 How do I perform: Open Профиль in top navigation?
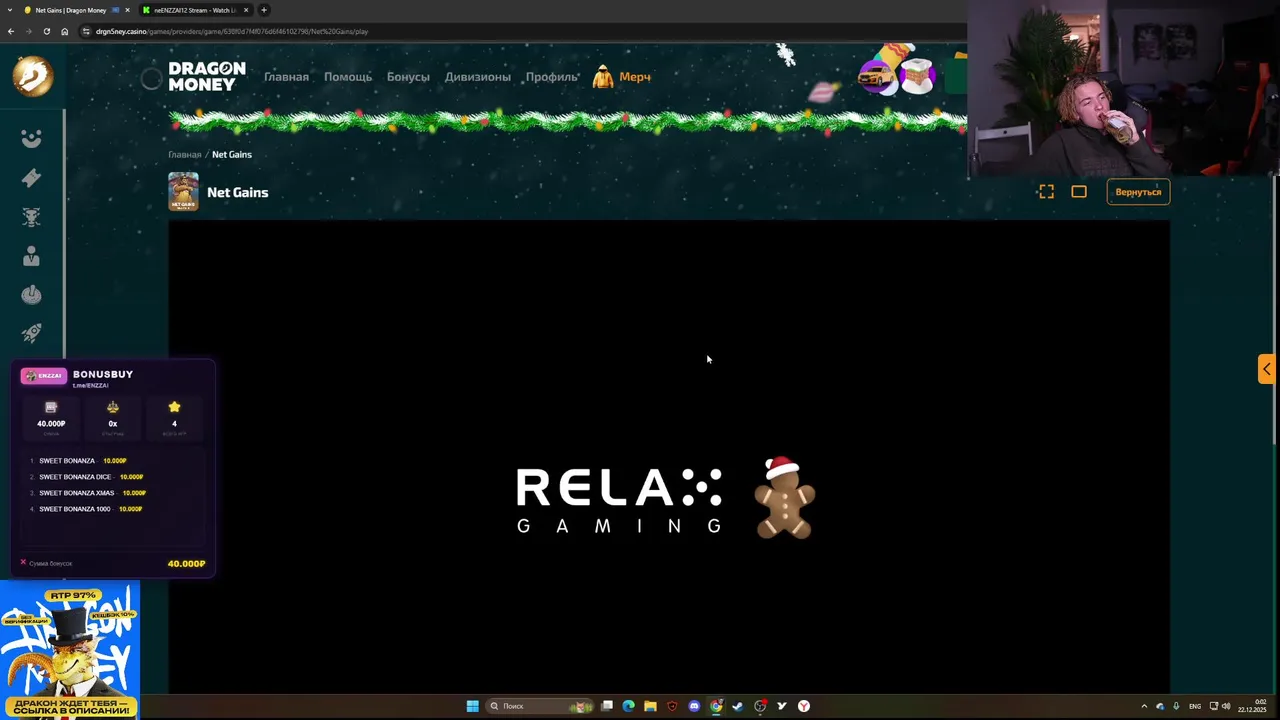pyautogui.click(x=552, y=77)
